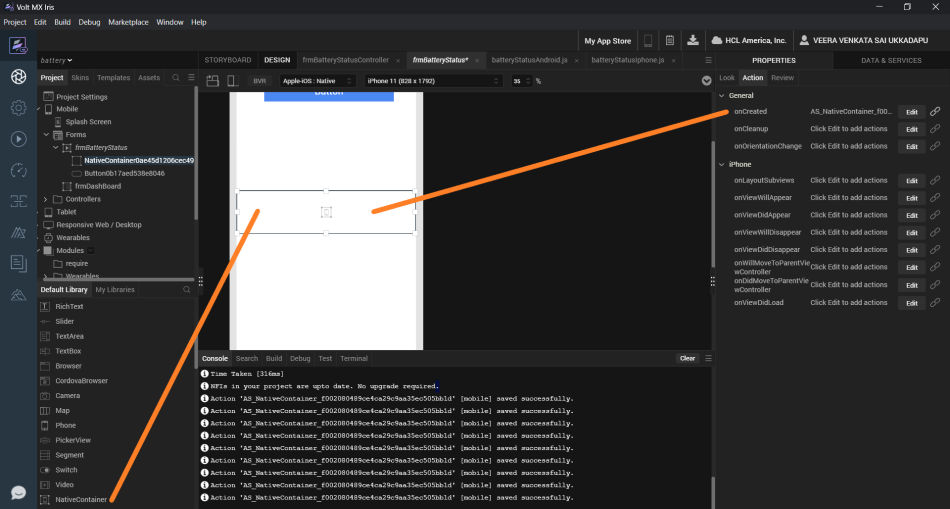Open the iPhone 11 device dropdown
Screen dimensions: 950x509
pyautogui.click(x=433, y=81)
